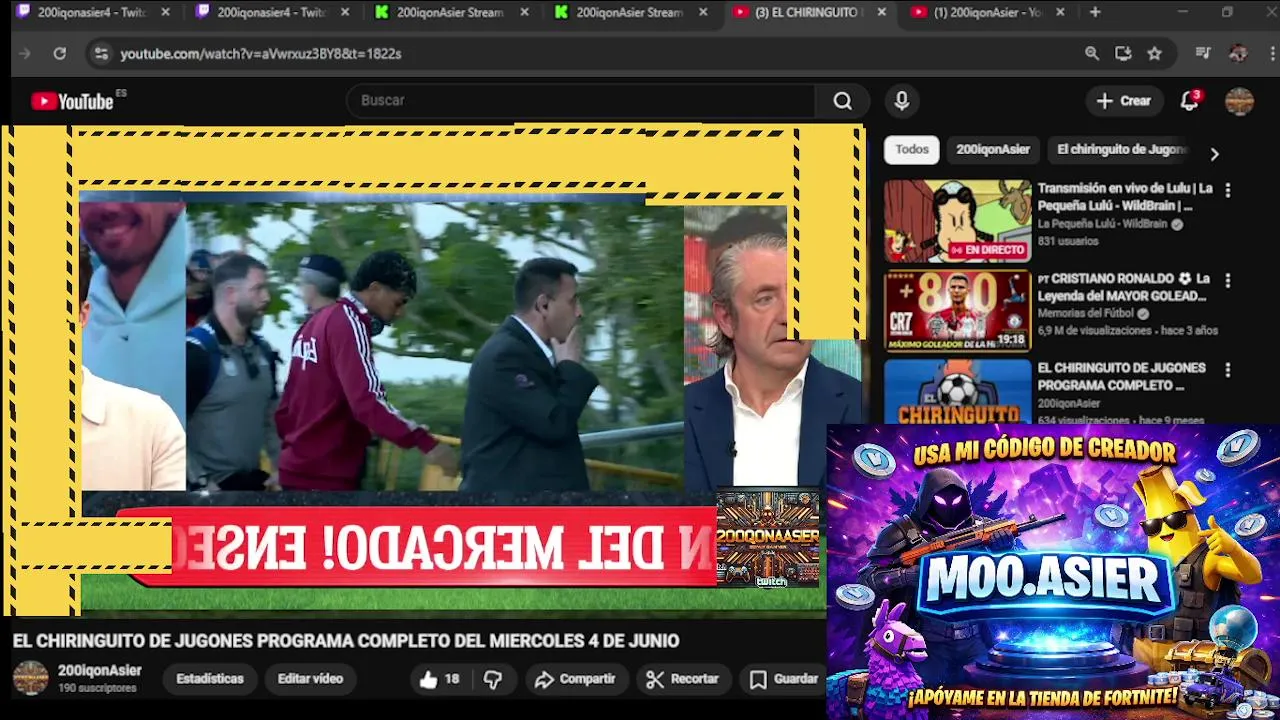The width and height of the screenshot is (1280, 720).
Task: Open the media control icon in Chrome toolbar
Action: (x=1203, y=54)
